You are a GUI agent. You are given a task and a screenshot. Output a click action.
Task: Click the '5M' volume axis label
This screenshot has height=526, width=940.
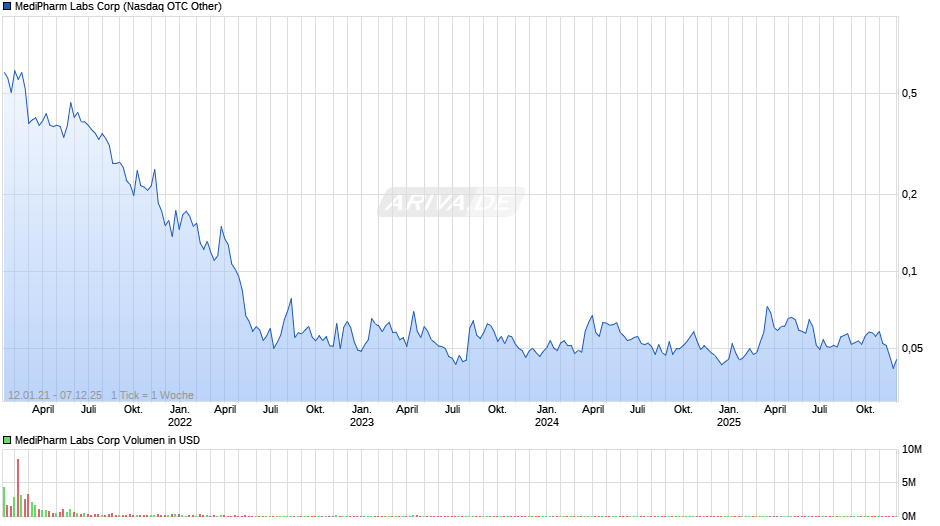click(x=909, y=483)
